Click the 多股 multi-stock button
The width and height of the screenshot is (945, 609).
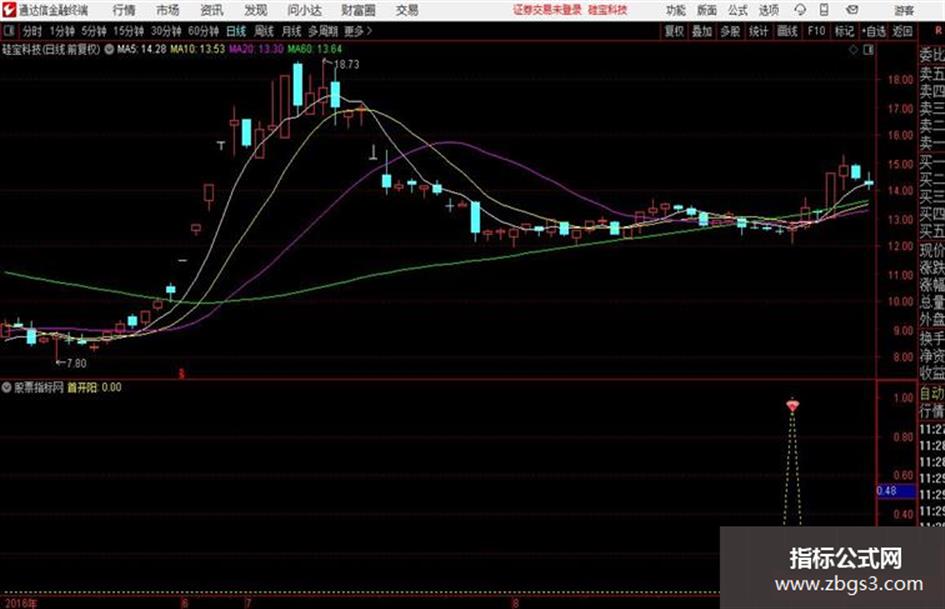730,31
